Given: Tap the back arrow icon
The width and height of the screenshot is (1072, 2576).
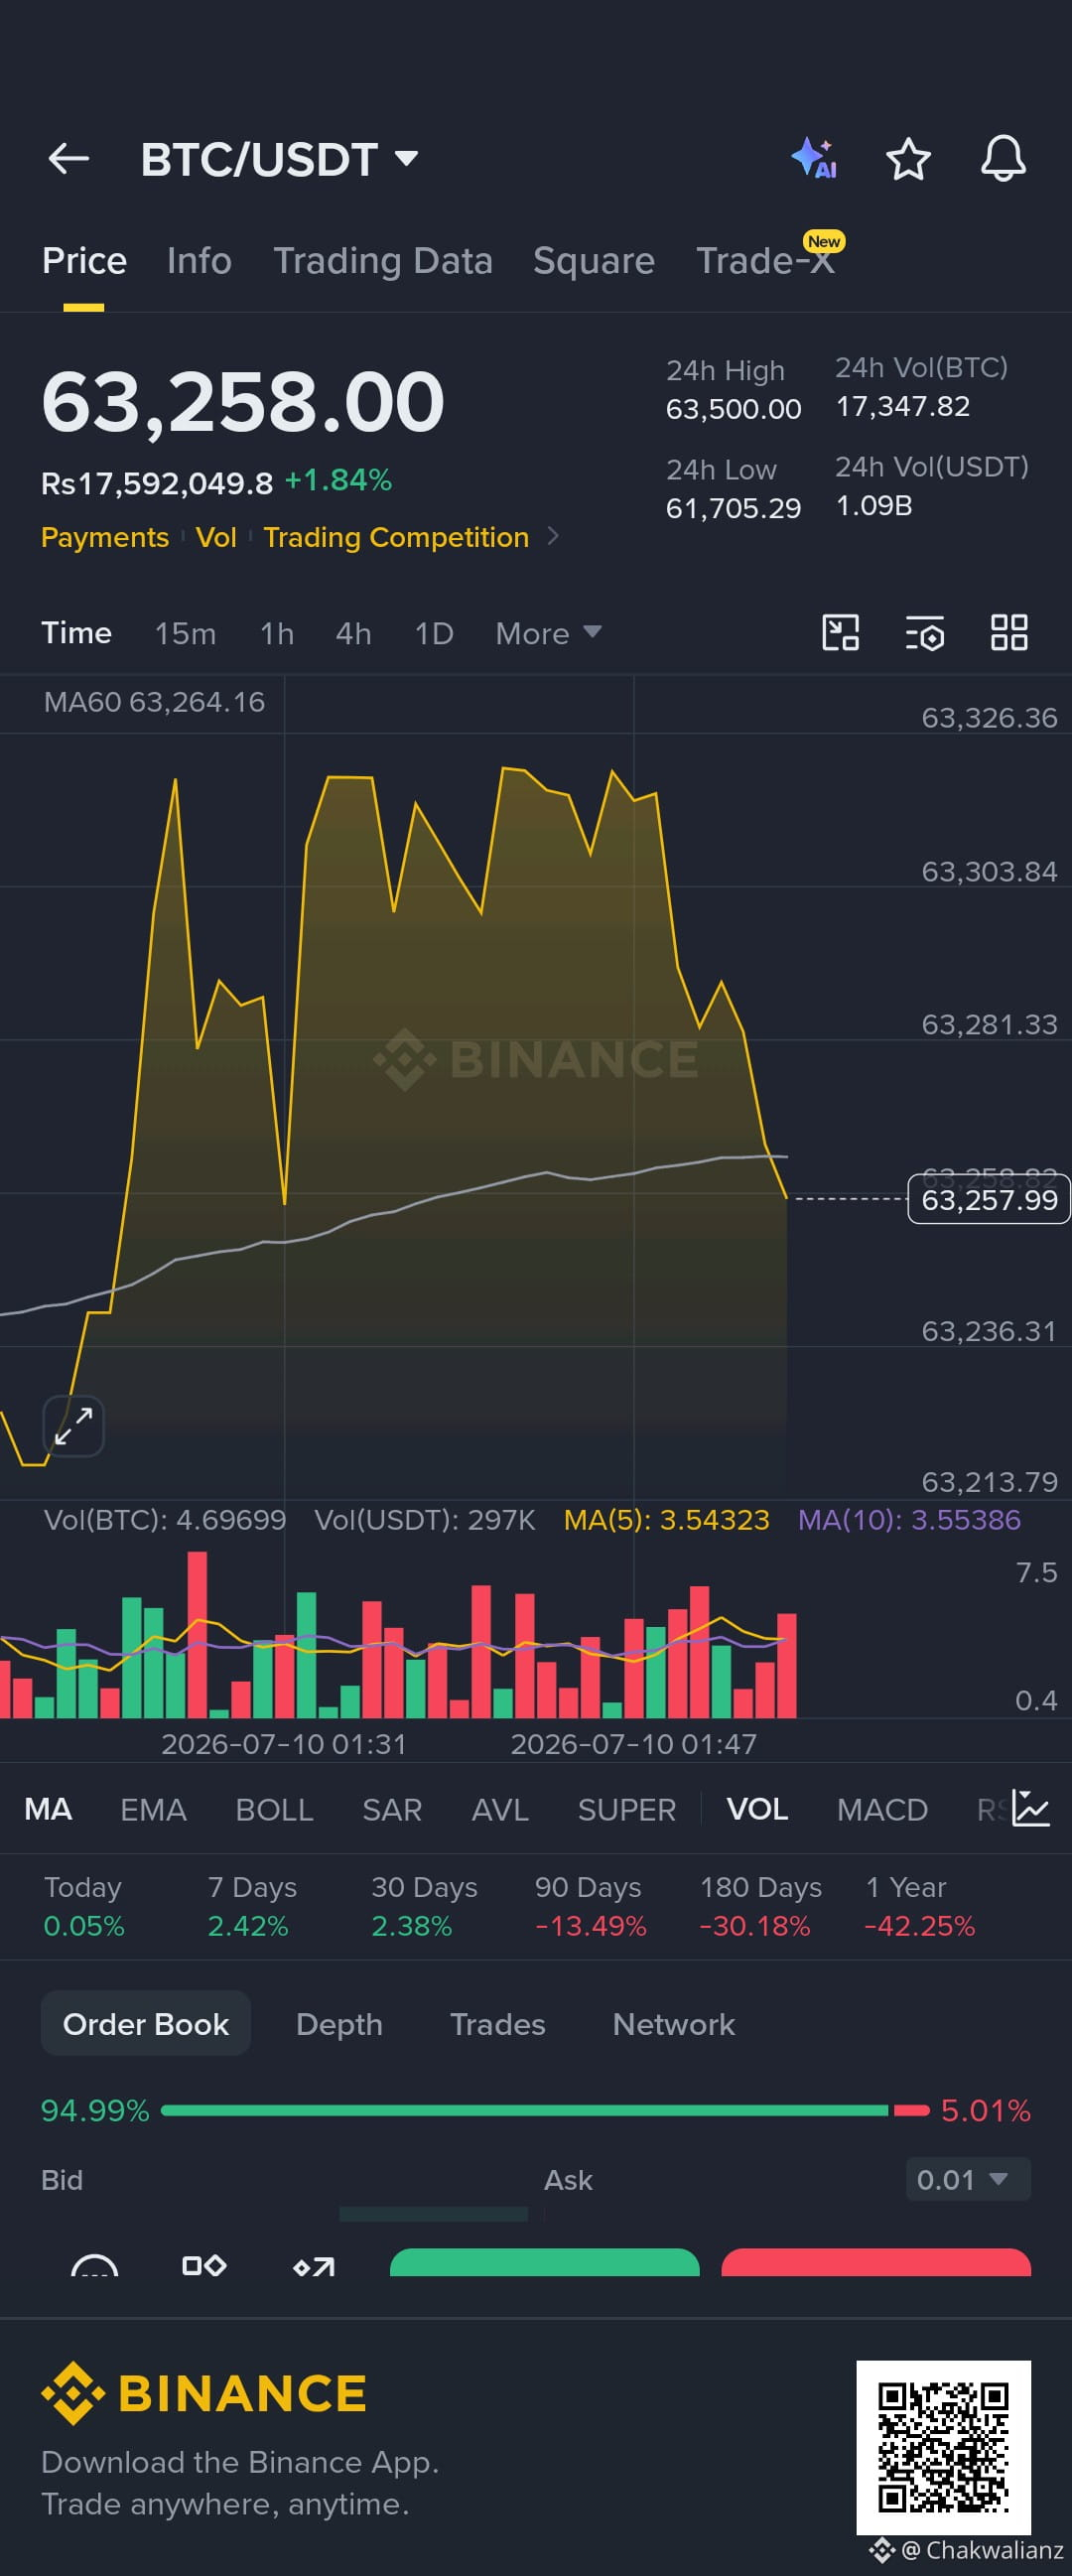Looking at the screenshot, I should click(68, 158).
